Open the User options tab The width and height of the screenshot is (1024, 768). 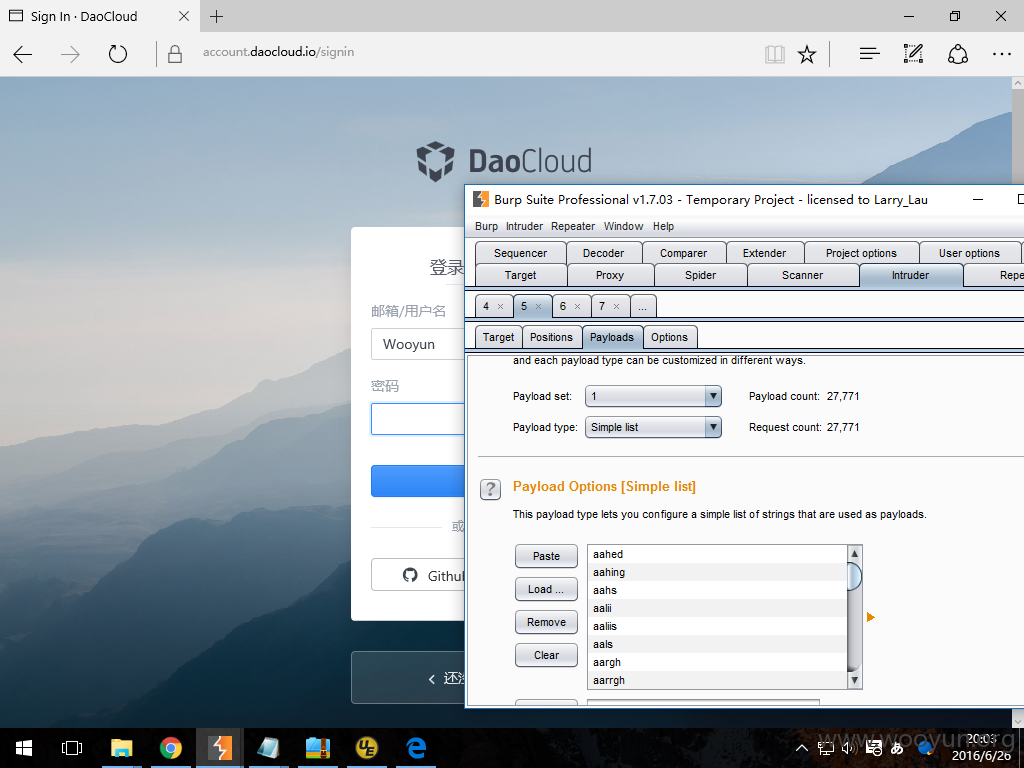[969, 253]
